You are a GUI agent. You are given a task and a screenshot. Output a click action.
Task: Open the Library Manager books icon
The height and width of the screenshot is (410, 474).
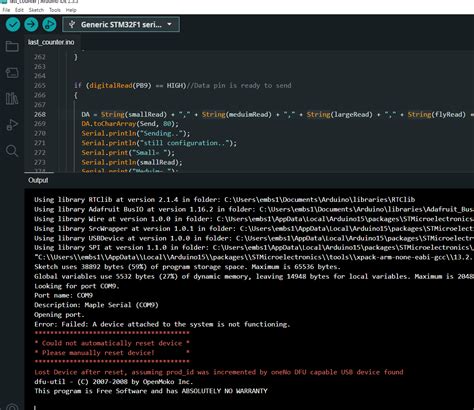[12, 99]
